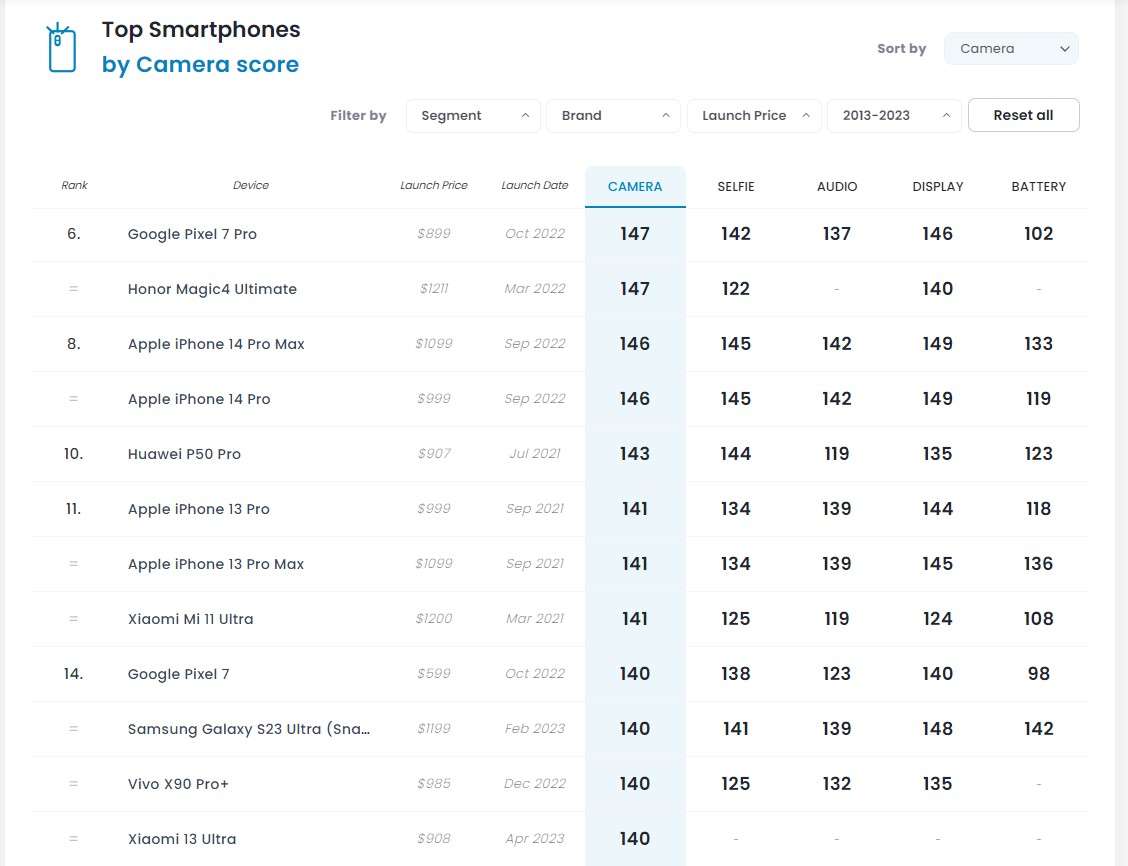The height and width of the screenshot is (866, 1128).
Task: Click Apple iPhone 14 Pro Max link
Action: click(x=216, y=344)
